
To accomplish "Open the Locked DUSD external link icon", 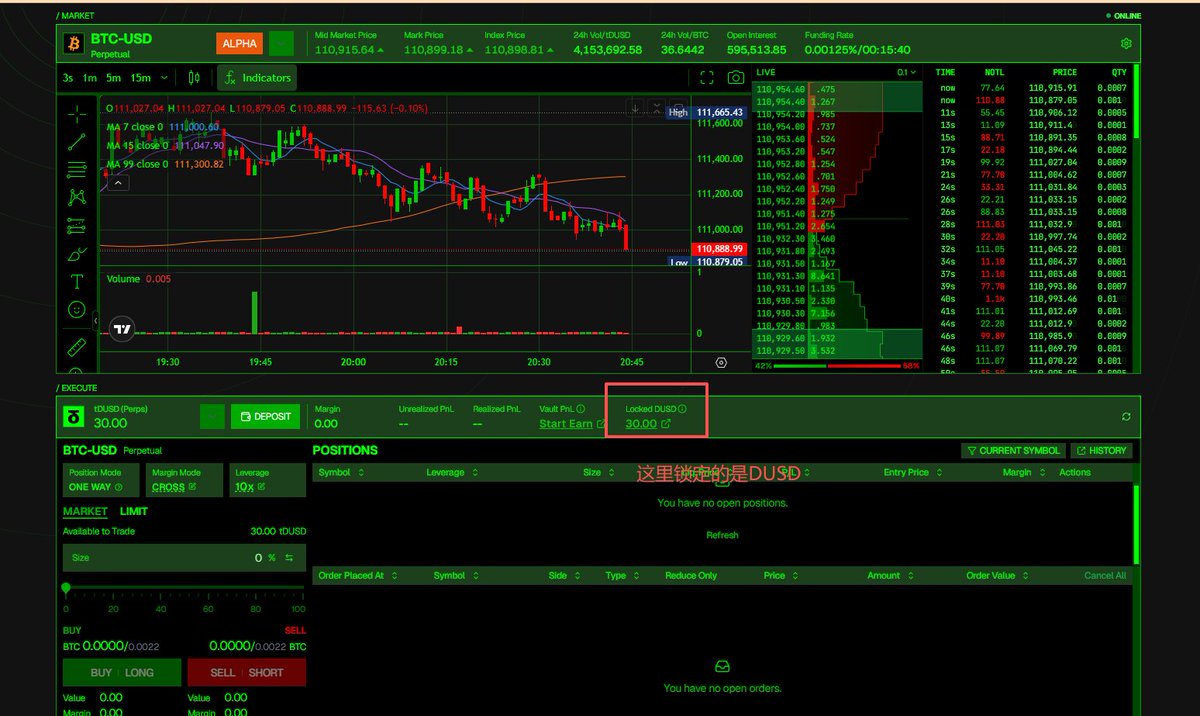I will coord(666,424).
